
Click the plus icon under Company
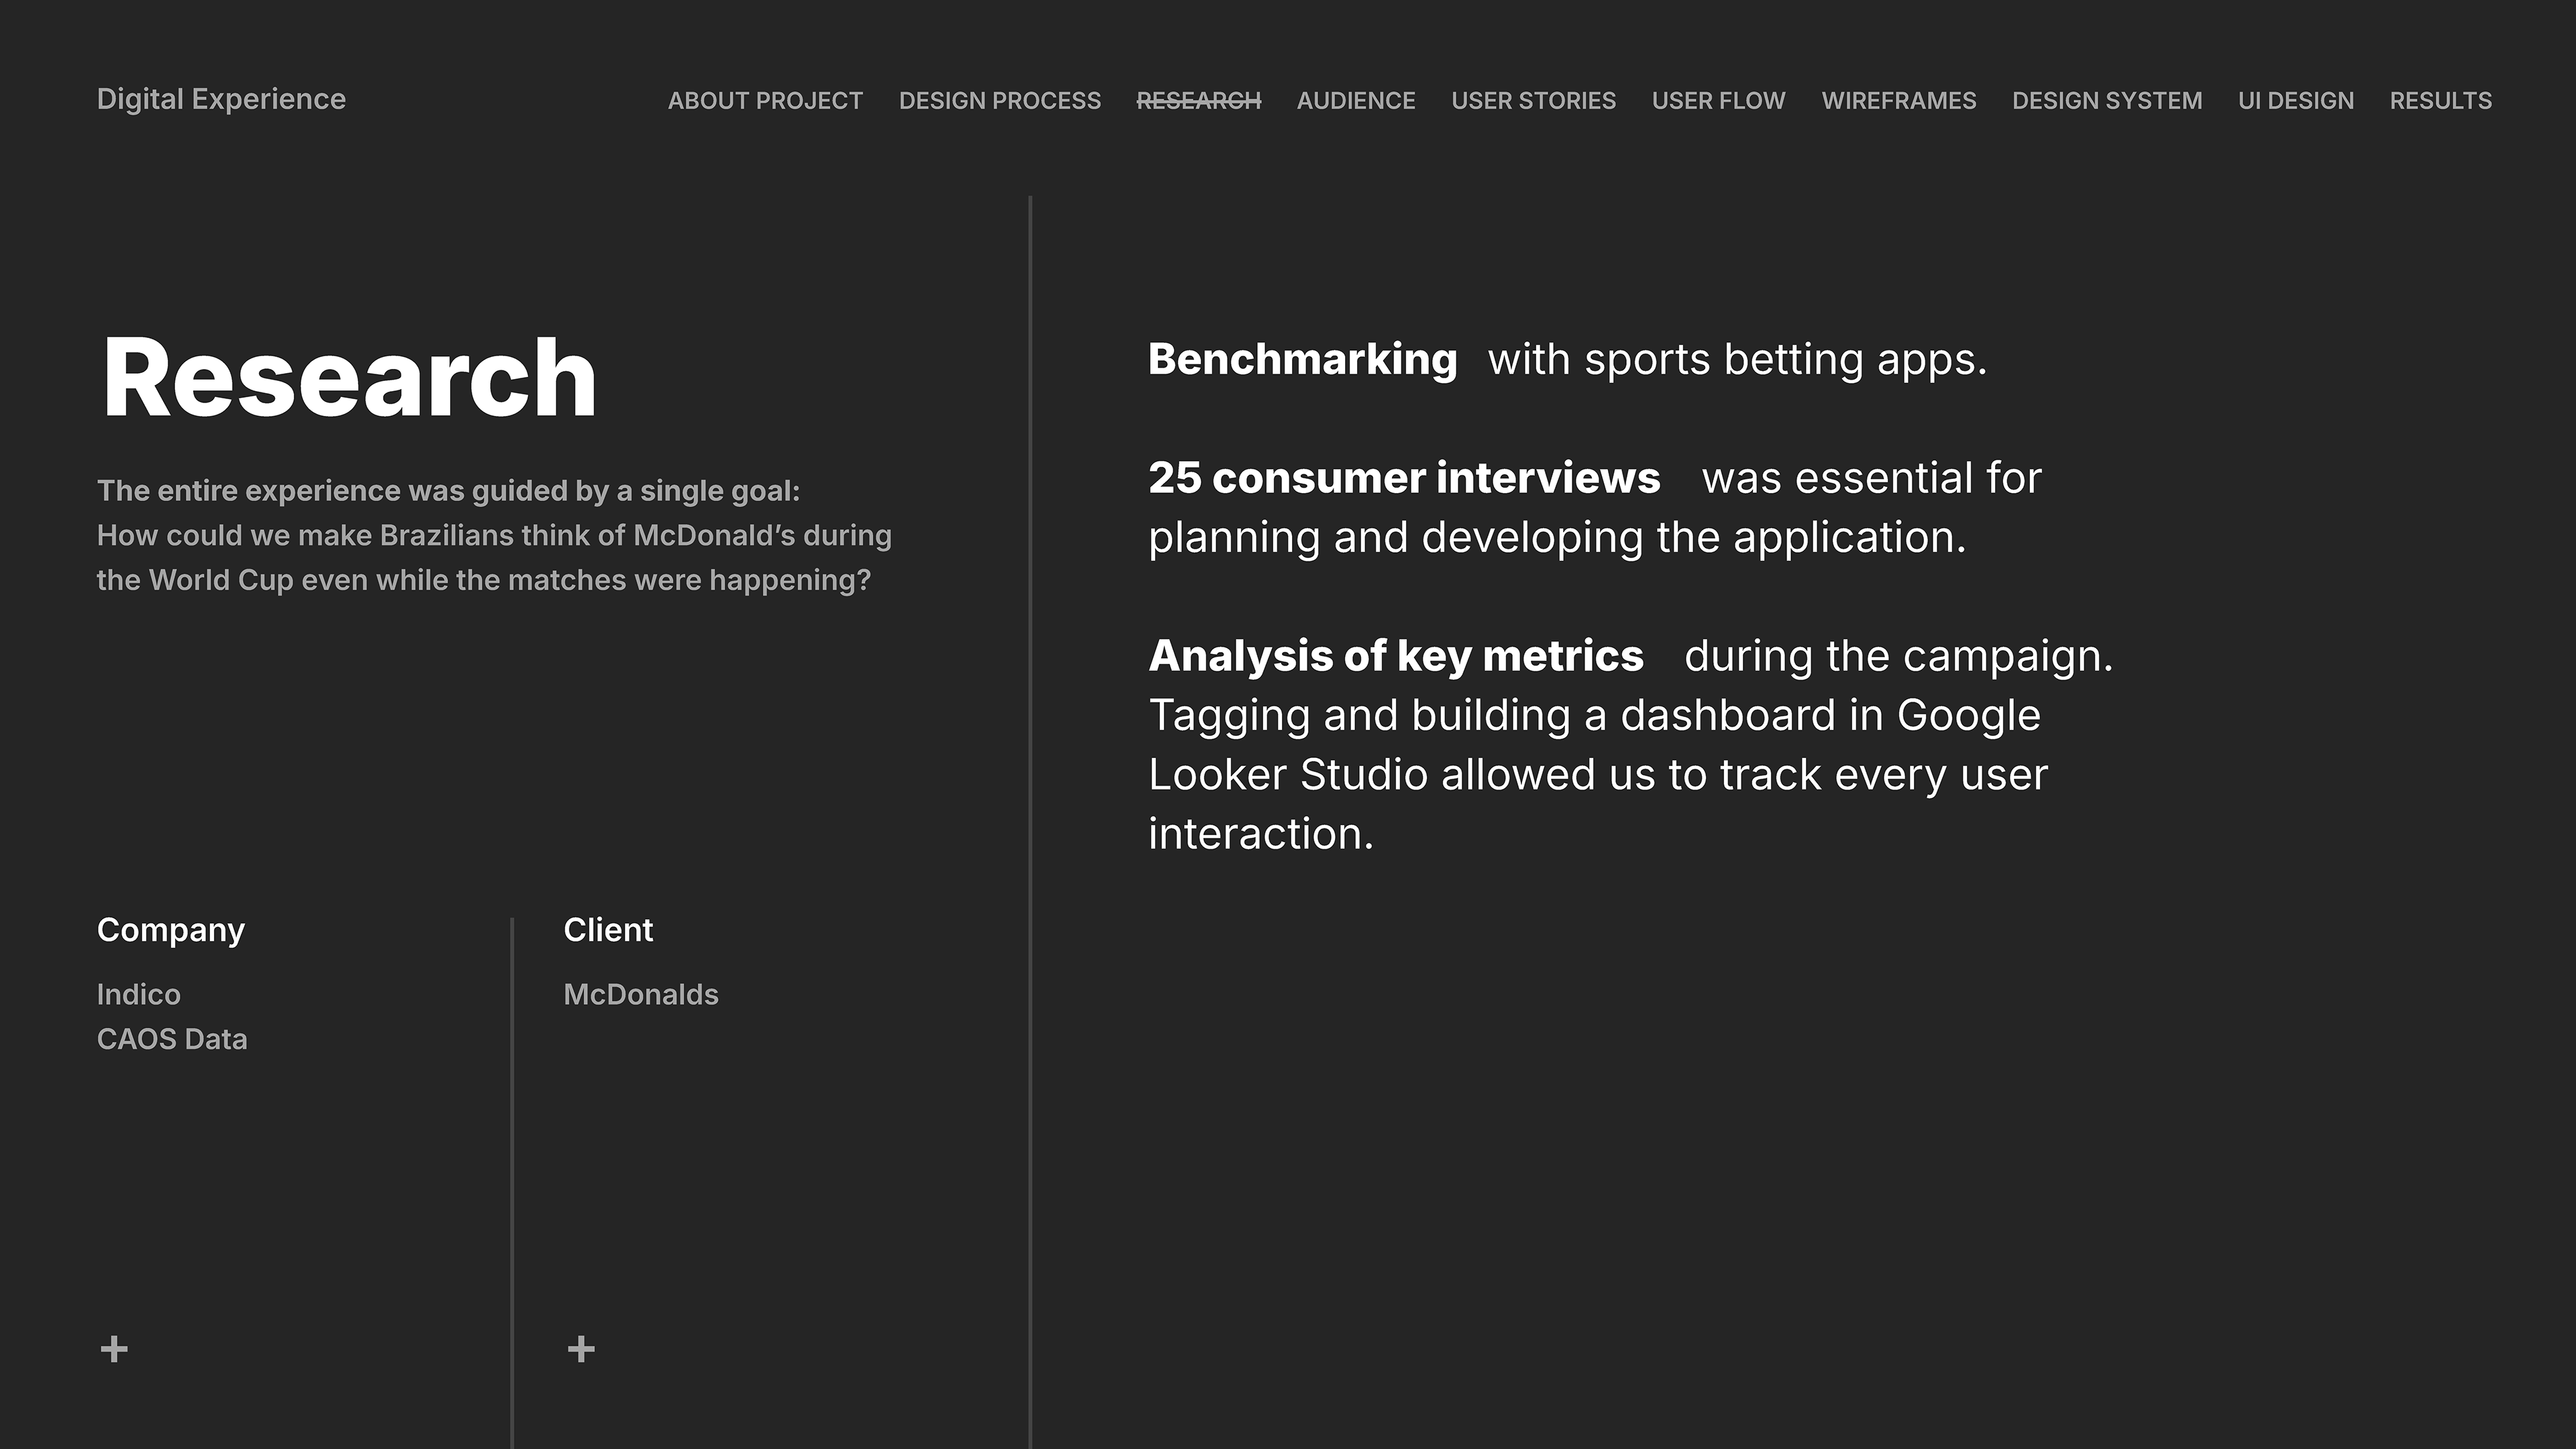[114, 1349]
